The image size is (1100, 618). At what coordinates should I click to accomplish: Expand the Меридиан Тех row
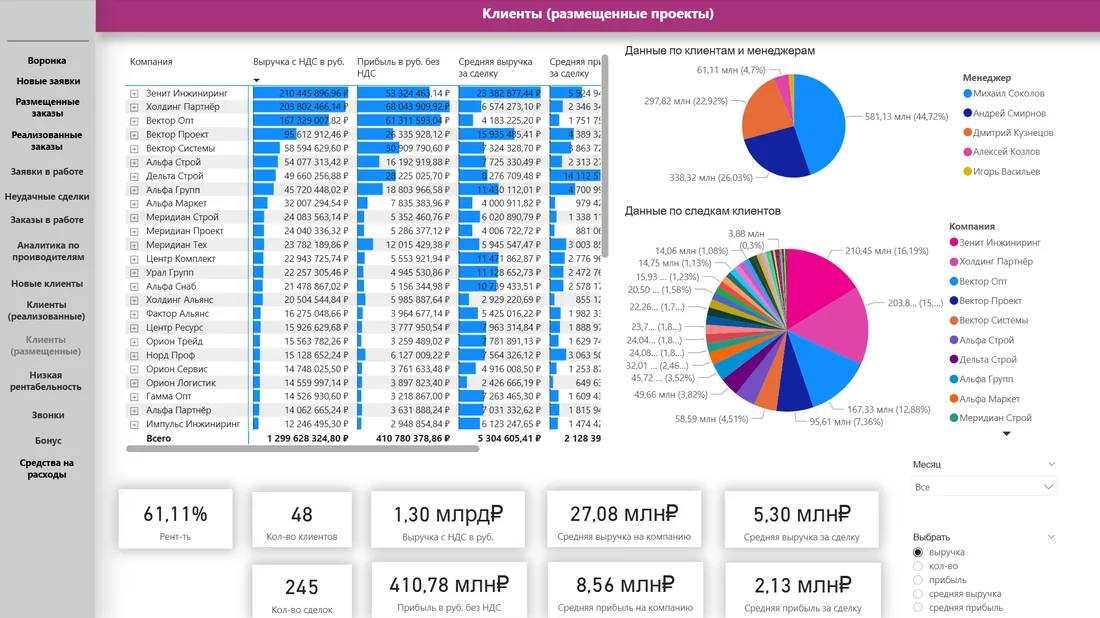tap(134, 245)
